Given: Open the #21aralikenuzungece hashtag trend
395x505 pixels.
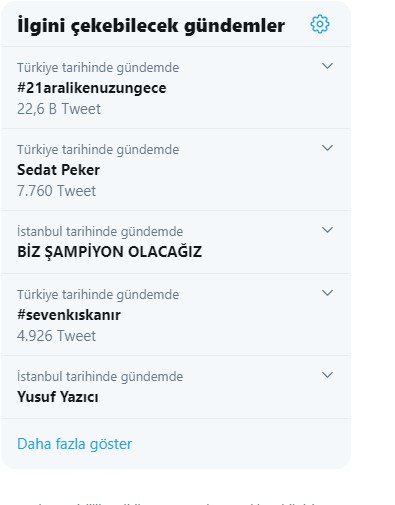Looking at the screenshot, I should (92, 88).
